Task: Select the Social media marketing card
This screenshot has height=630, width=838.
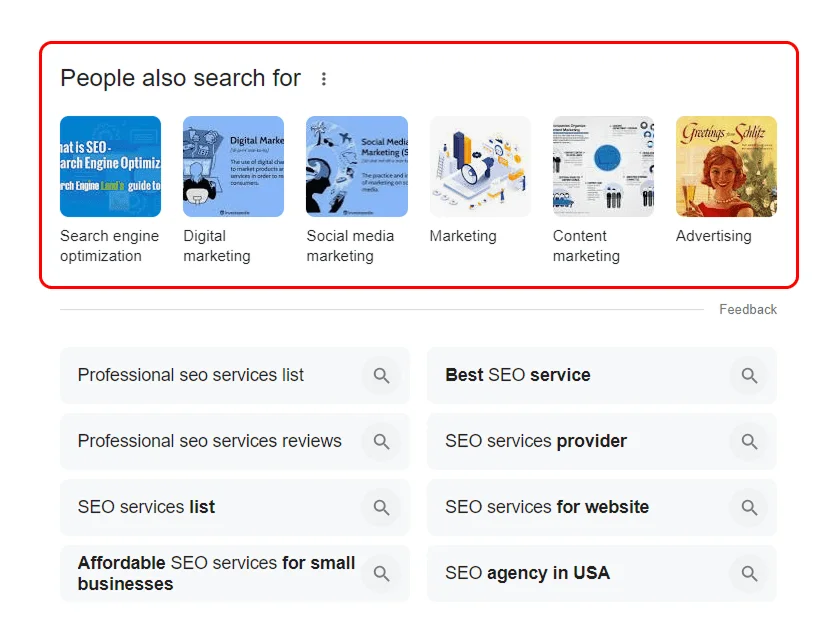Action: [x=356, y=166]
